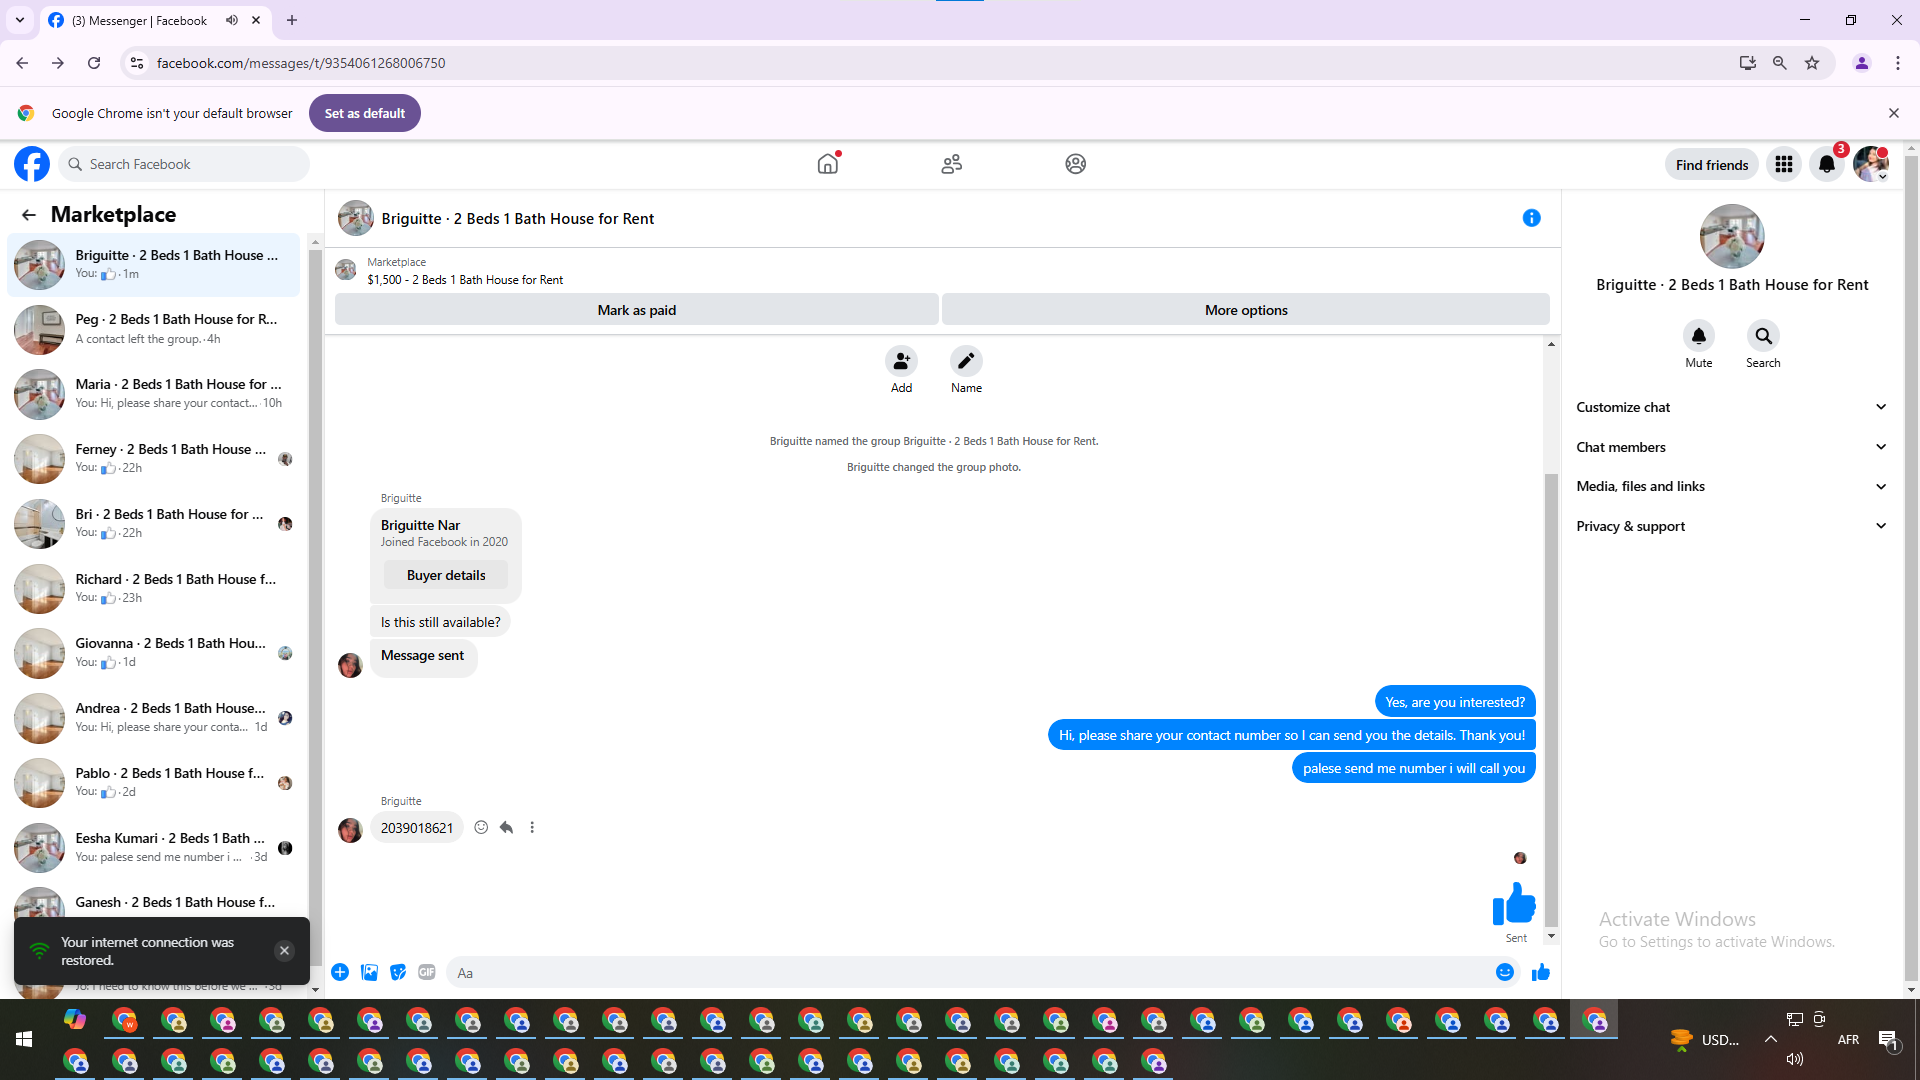Set Chrome as default browser
Viewport: 1920px width, 1080px height.
(365, 113)
